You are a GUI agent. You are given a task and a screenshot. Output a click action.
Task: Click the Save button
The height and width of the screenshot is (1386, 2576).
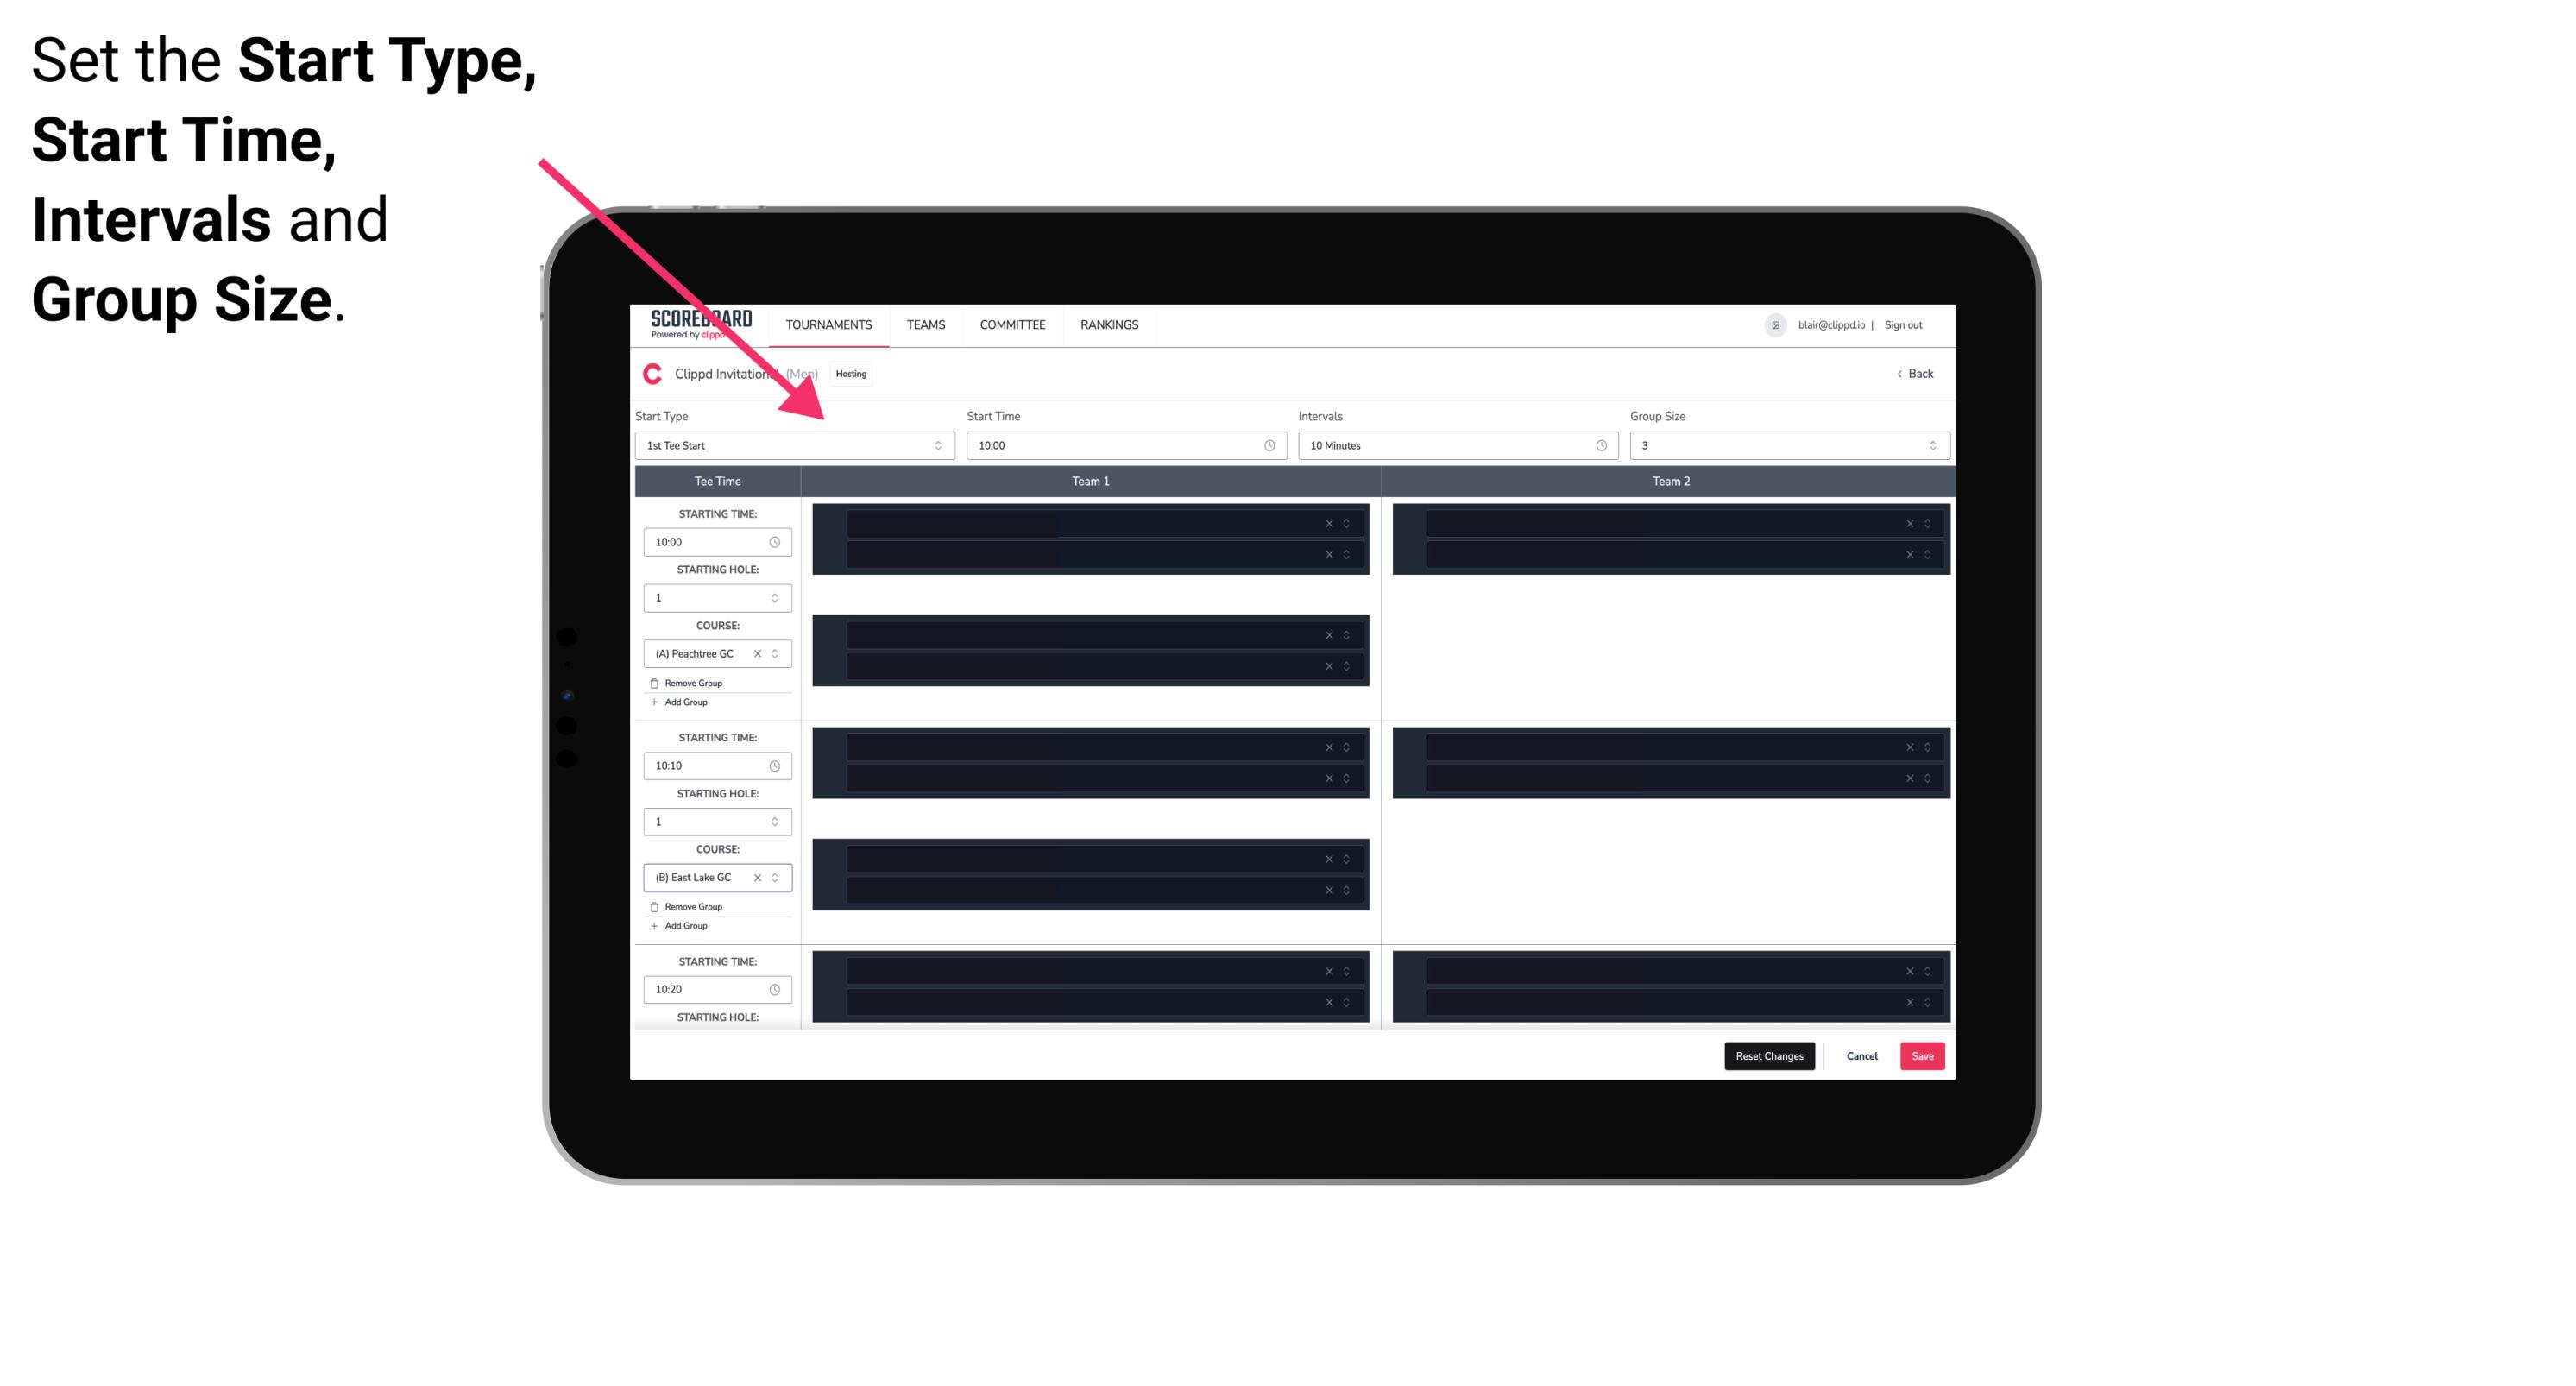pyautogui.click(x=1923, y=1056)
